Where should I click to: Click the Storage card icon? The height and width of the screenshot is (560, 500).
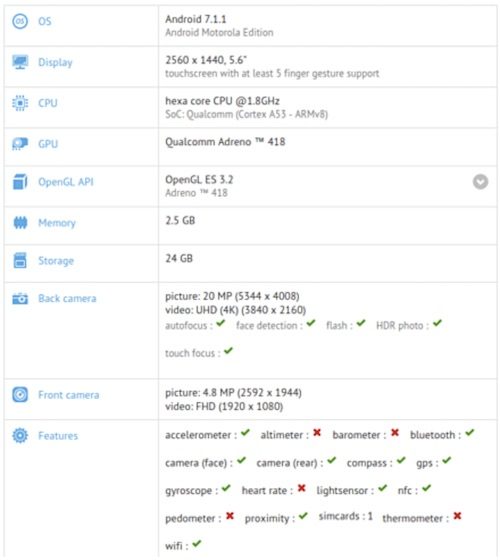[20, 260]
